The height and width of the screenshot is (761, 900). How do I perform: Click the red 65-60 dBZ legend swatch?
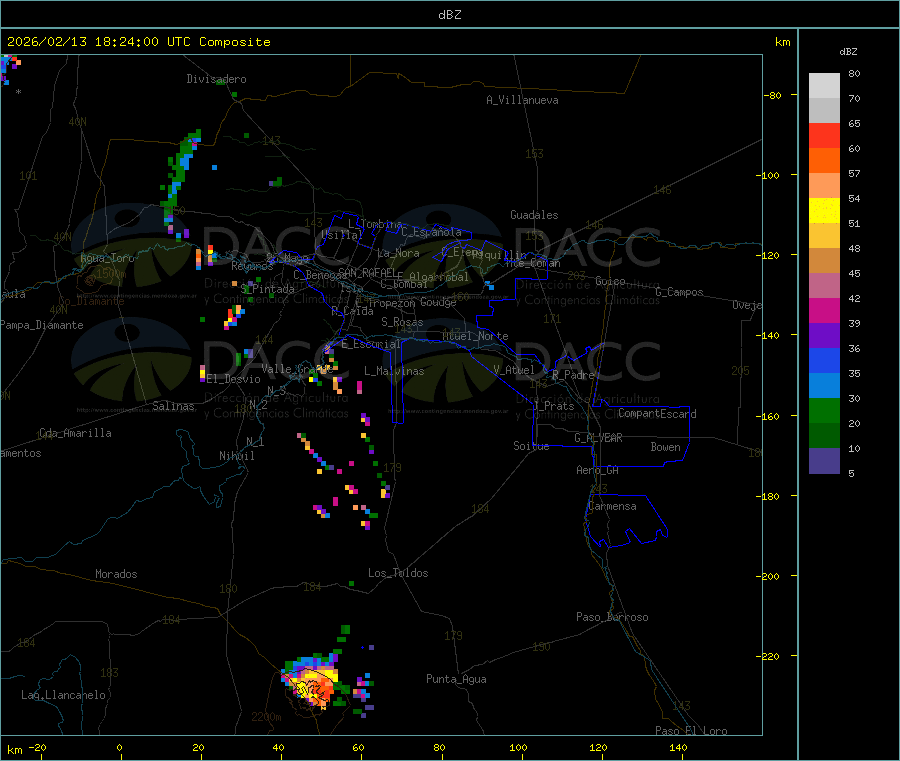pos(824,135)
